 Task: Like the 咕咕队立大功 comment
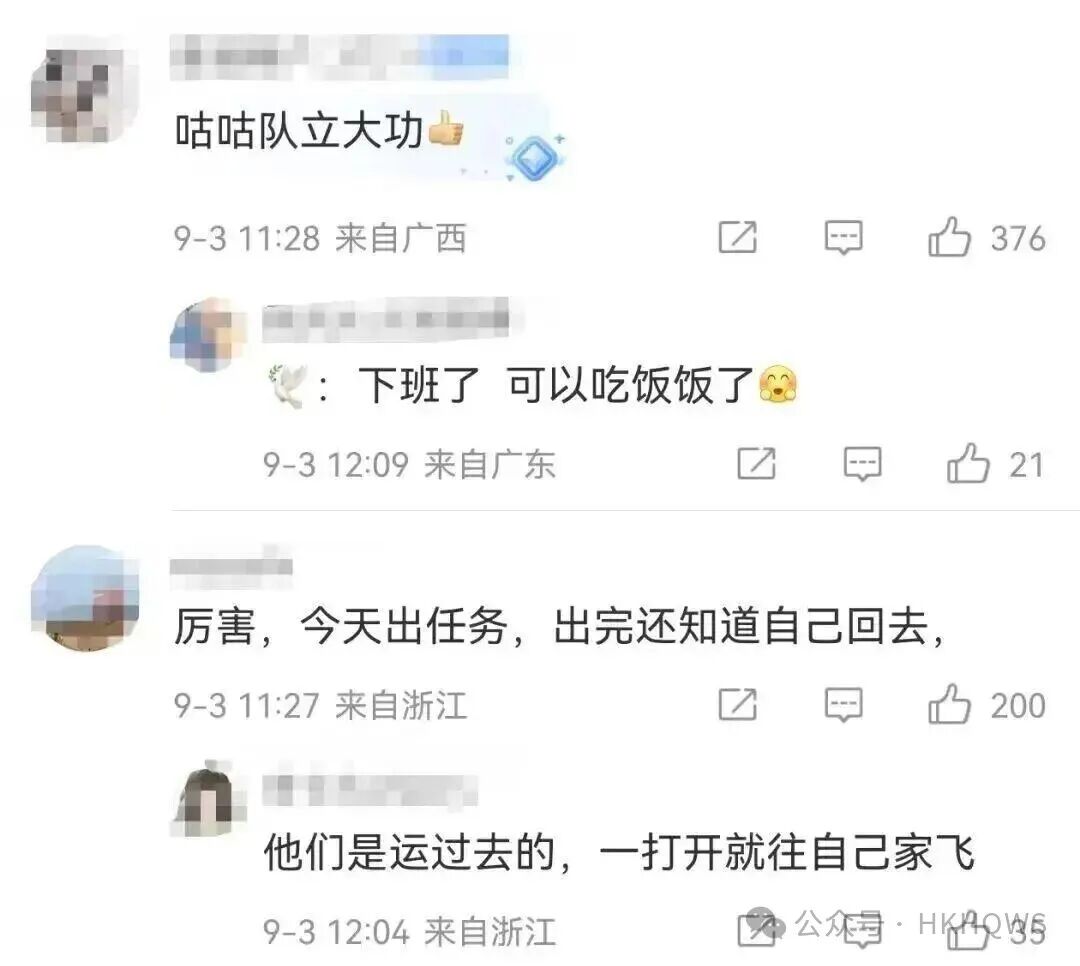(949, 237)
